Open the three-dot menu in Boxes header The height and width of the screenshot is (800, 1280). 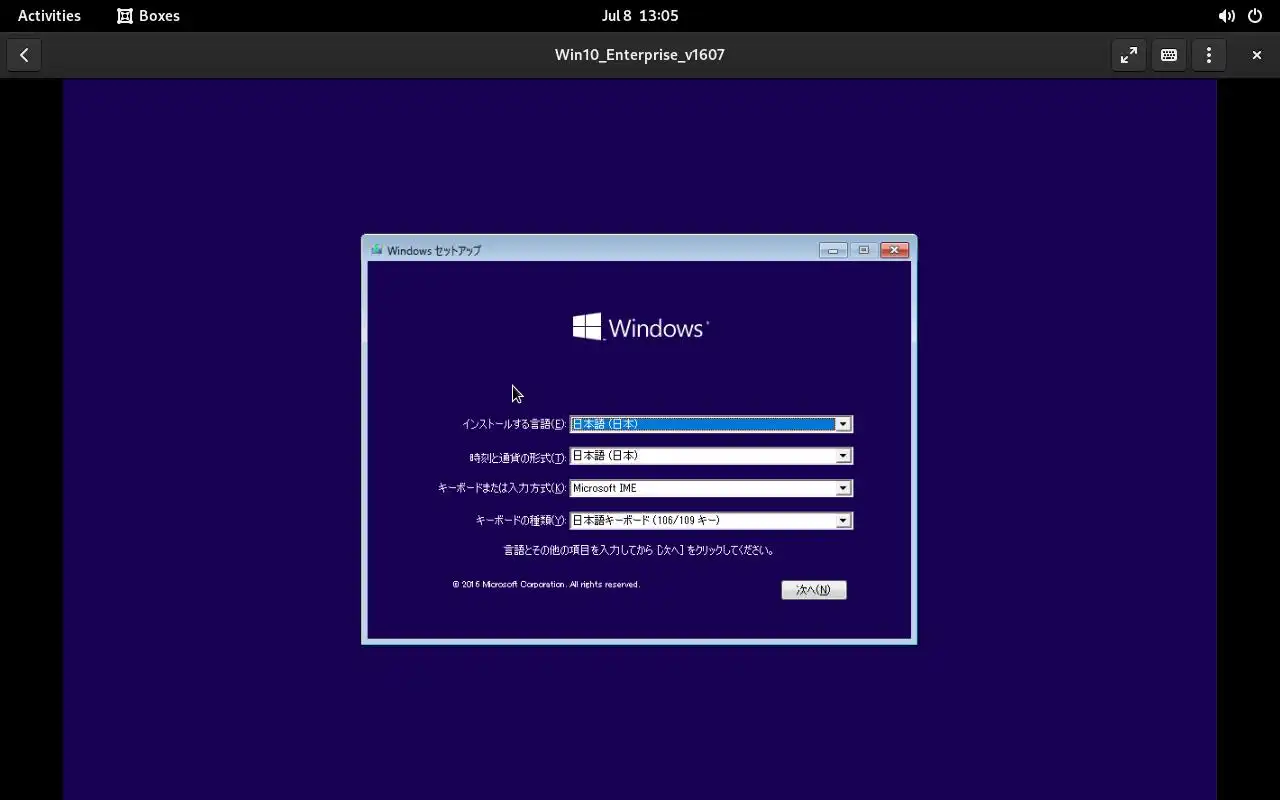[1208, 55]
